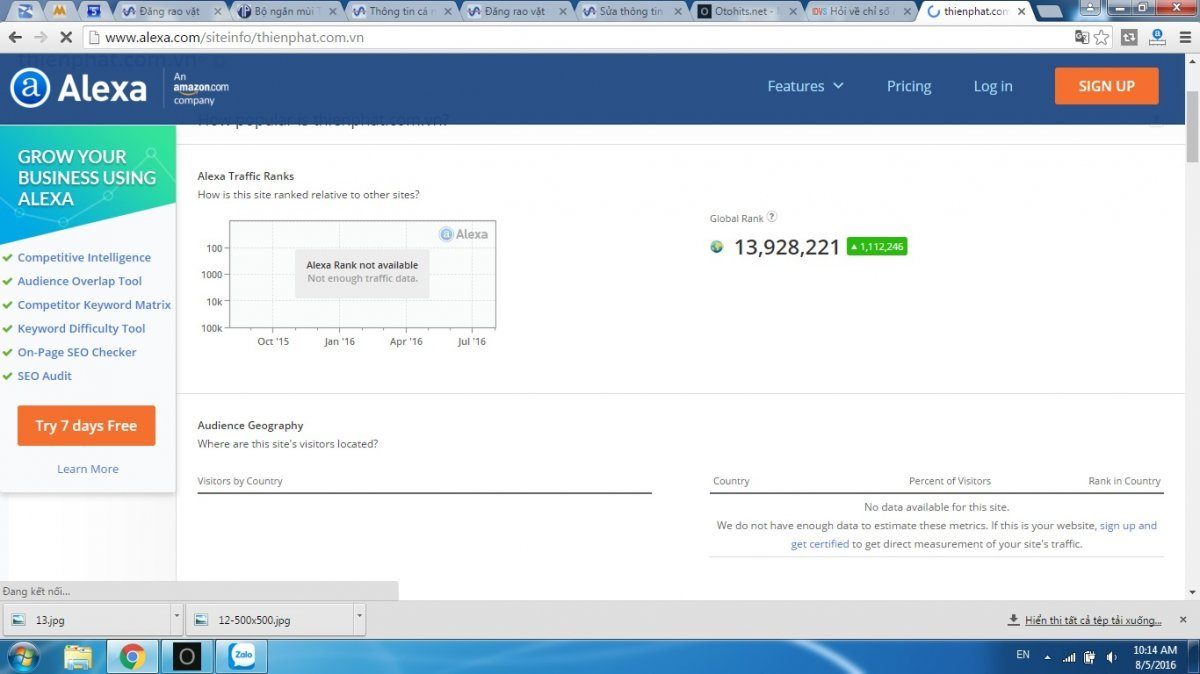Image resolution: width=1200 pixels, height=674 pixels.
Task: Open downloaded file 12-500x500.jpg
Action: tap(270, 620)
